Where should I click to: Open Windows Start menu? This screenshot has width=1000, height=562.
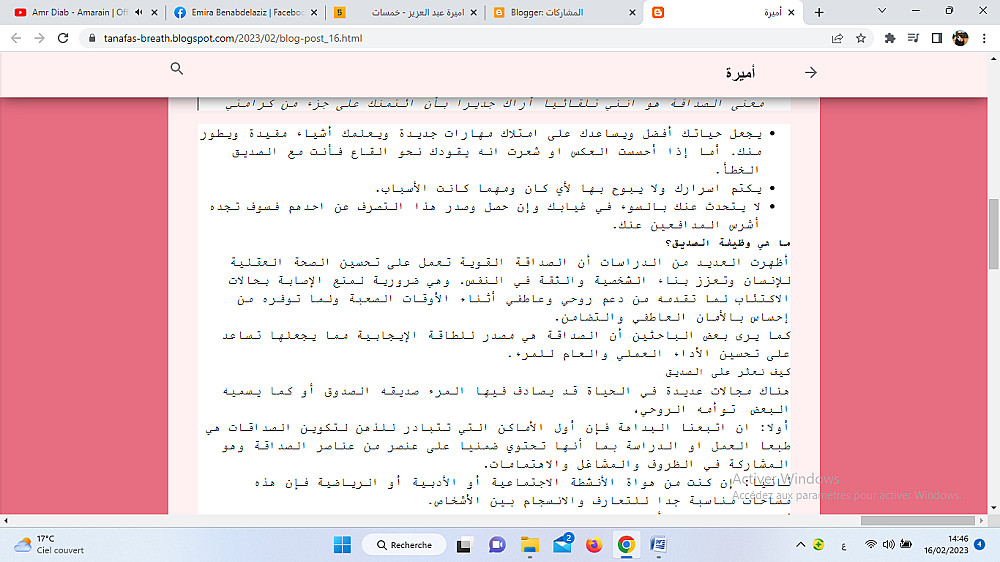click(342, 545)
